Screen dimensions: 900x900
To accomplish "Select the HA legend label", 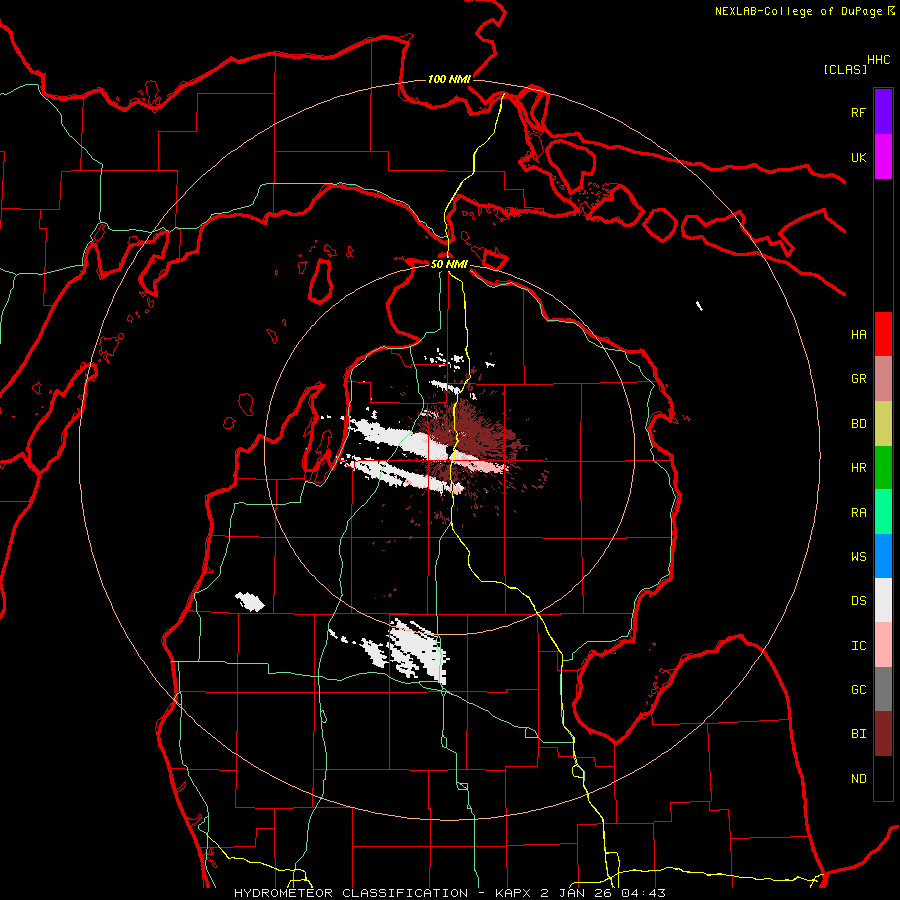I will point(858,335).
